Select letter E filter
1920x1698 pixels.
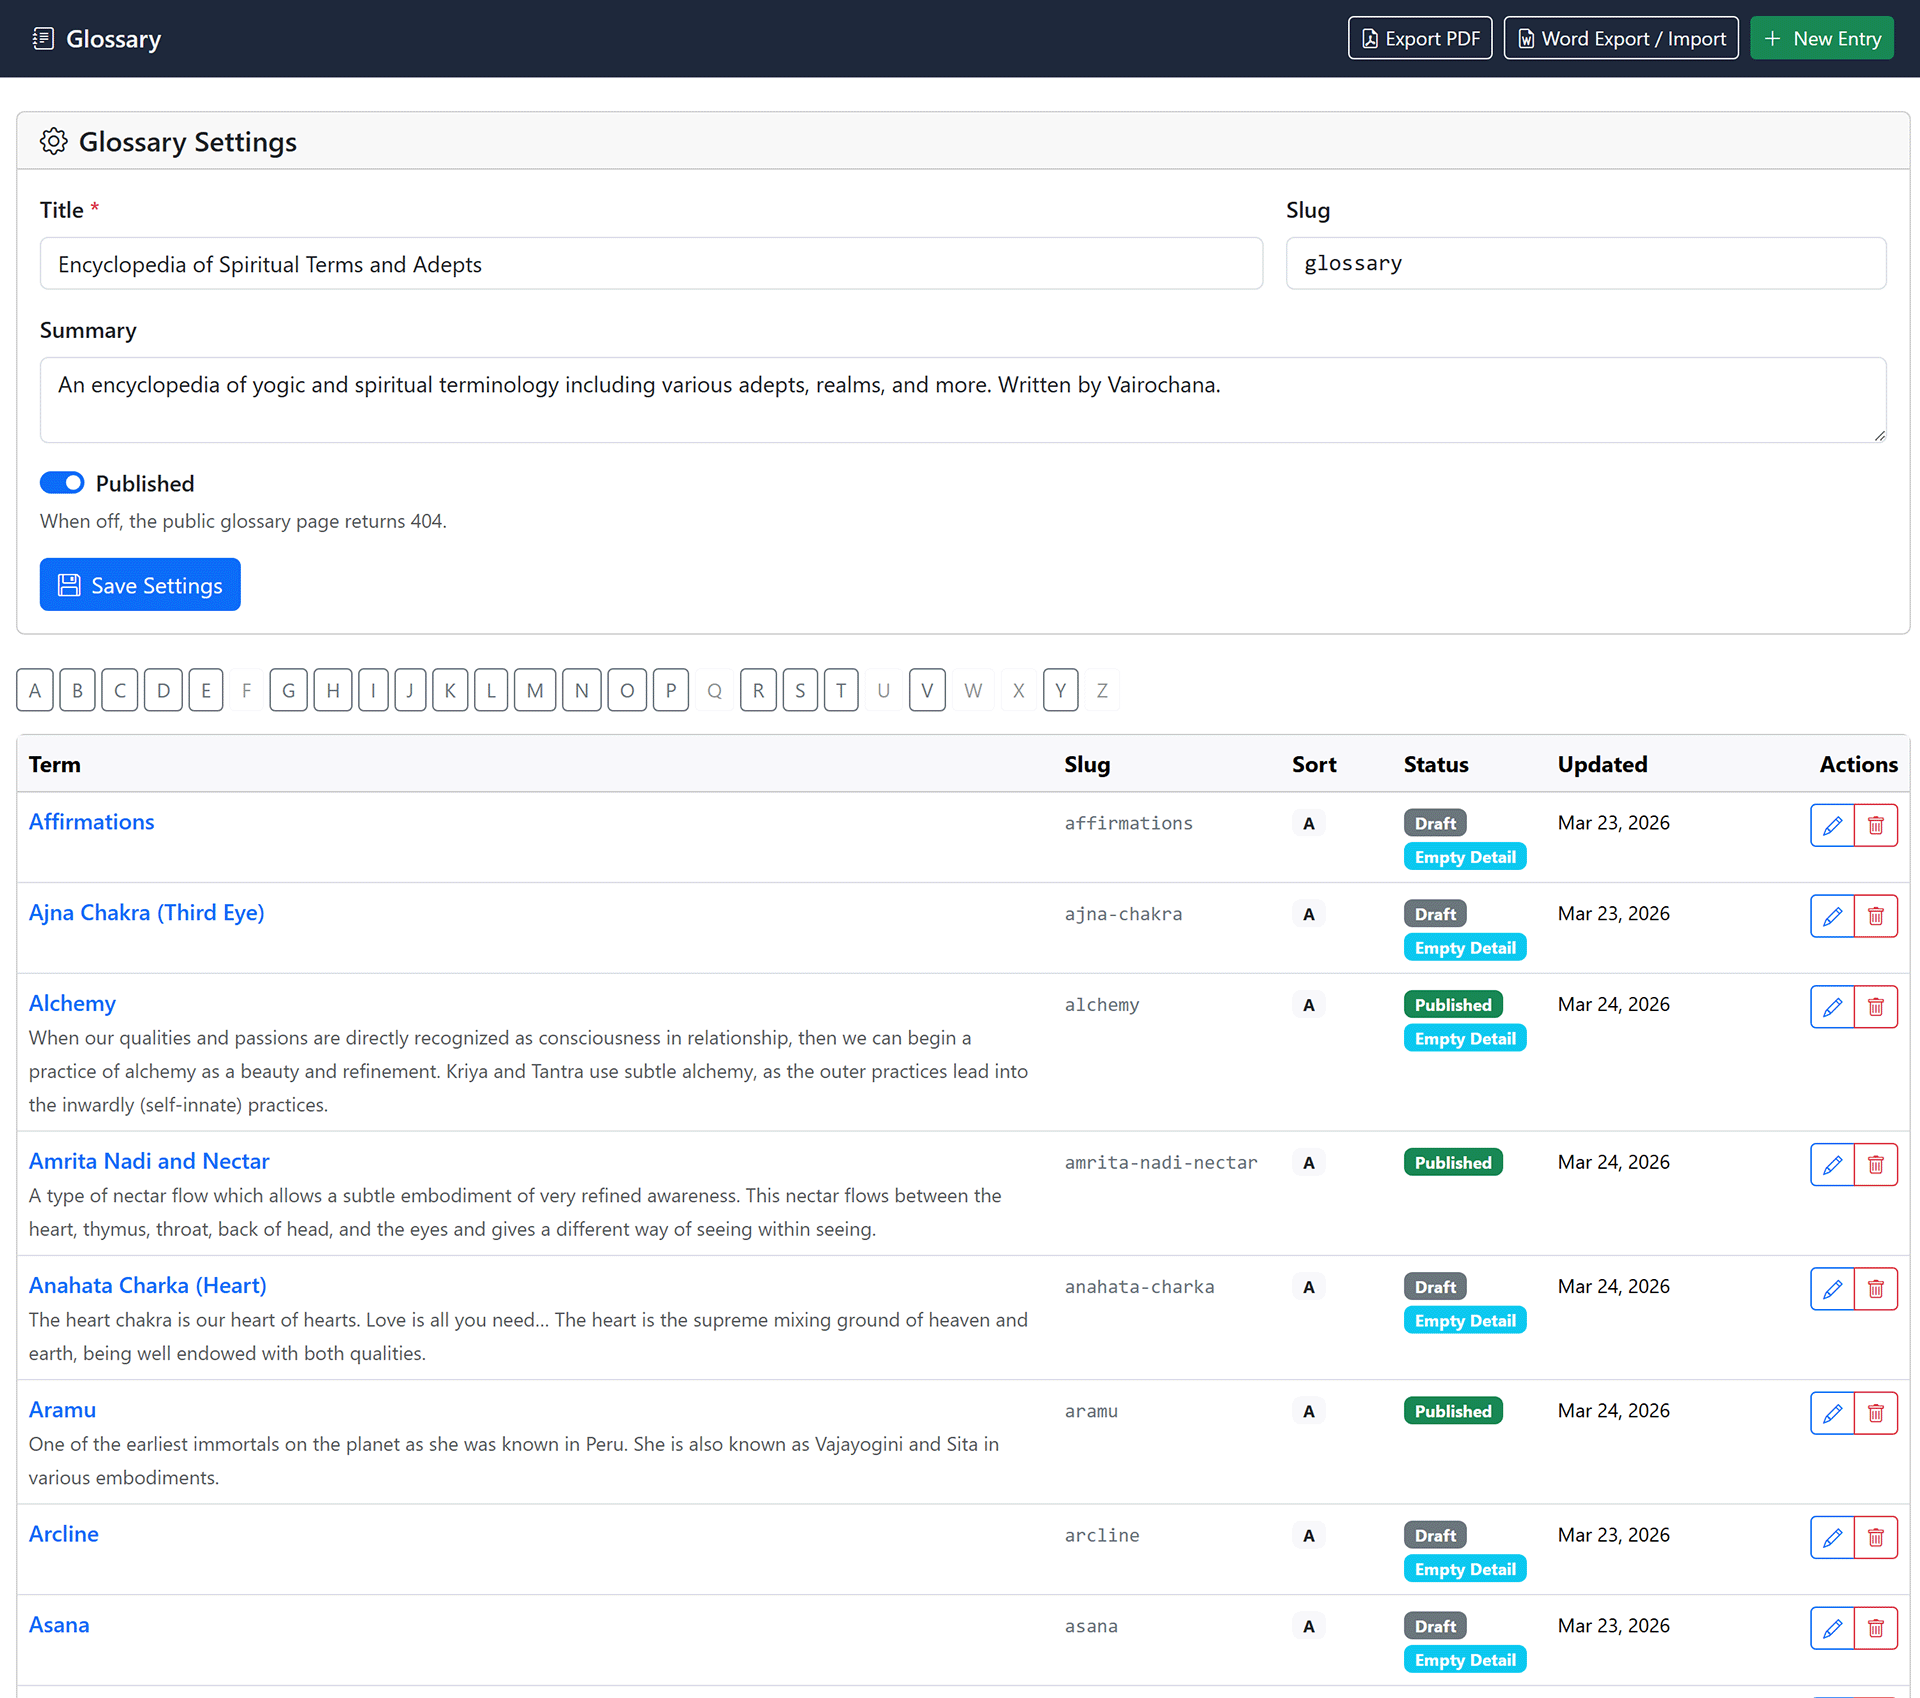206,691
